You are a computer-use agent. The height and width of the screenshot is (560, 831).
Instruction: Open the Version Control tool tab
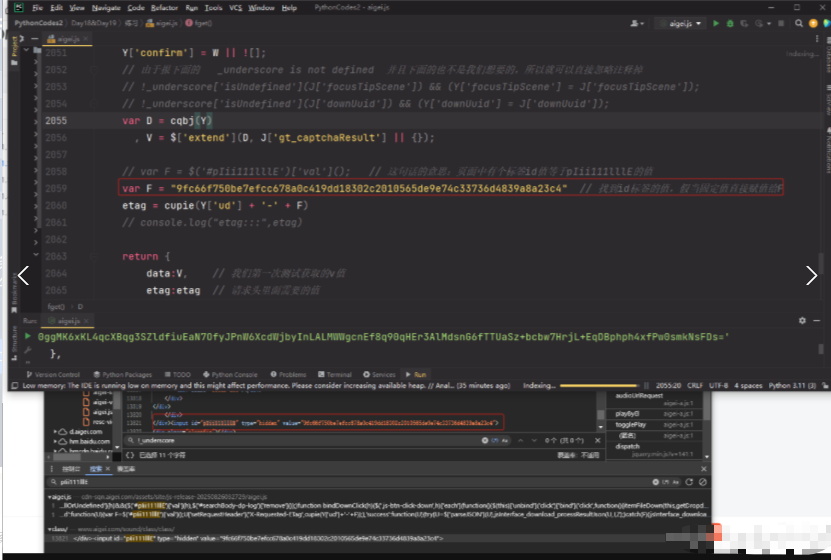(53, 375)
